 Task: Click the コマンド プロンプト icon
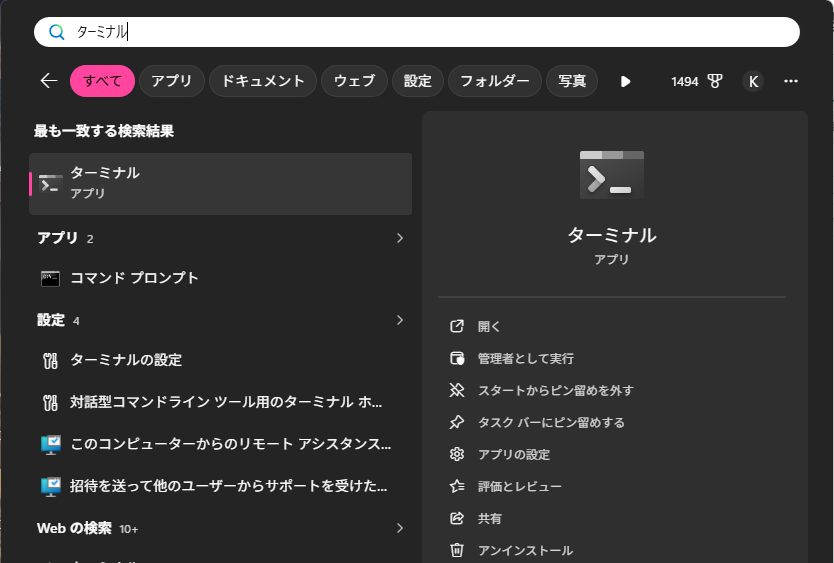51,278
